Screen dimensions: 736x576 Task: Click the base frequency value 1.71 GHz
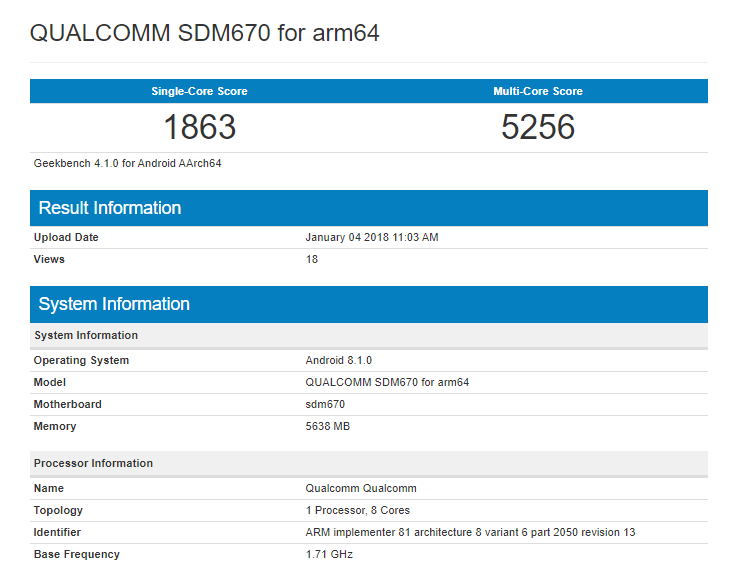pyautogui.click(x=328, y=554)
